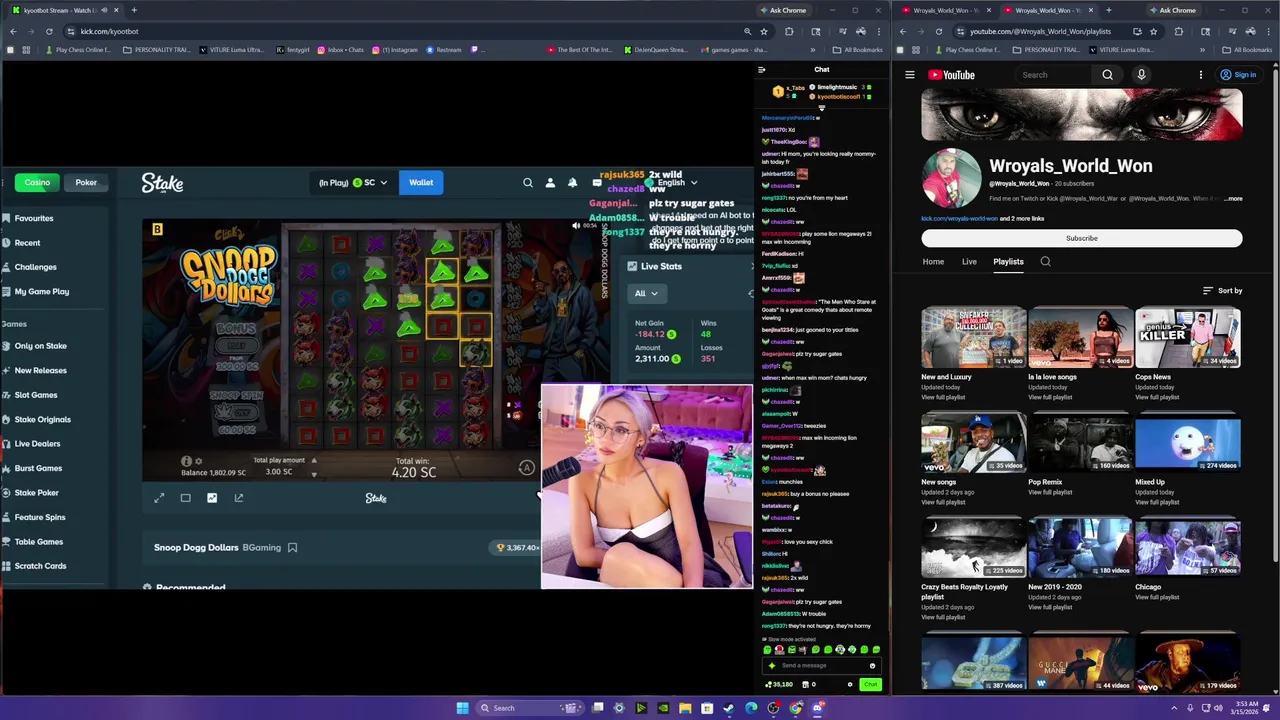
Task: Open Challenges in Stake sidebar
Action: pos(35,267)
